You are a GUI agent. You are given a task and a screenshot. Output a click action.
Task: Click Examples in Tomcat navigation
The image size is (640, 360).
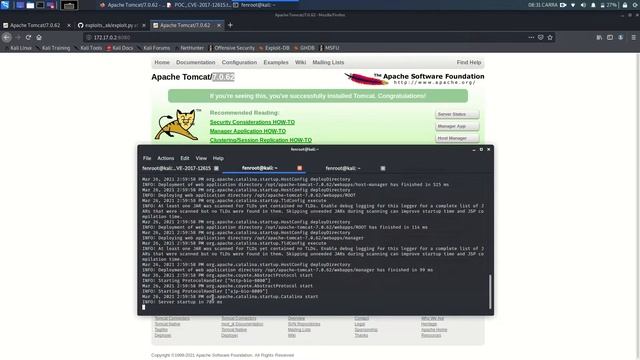pyautogui.click(x=276, y=62)
